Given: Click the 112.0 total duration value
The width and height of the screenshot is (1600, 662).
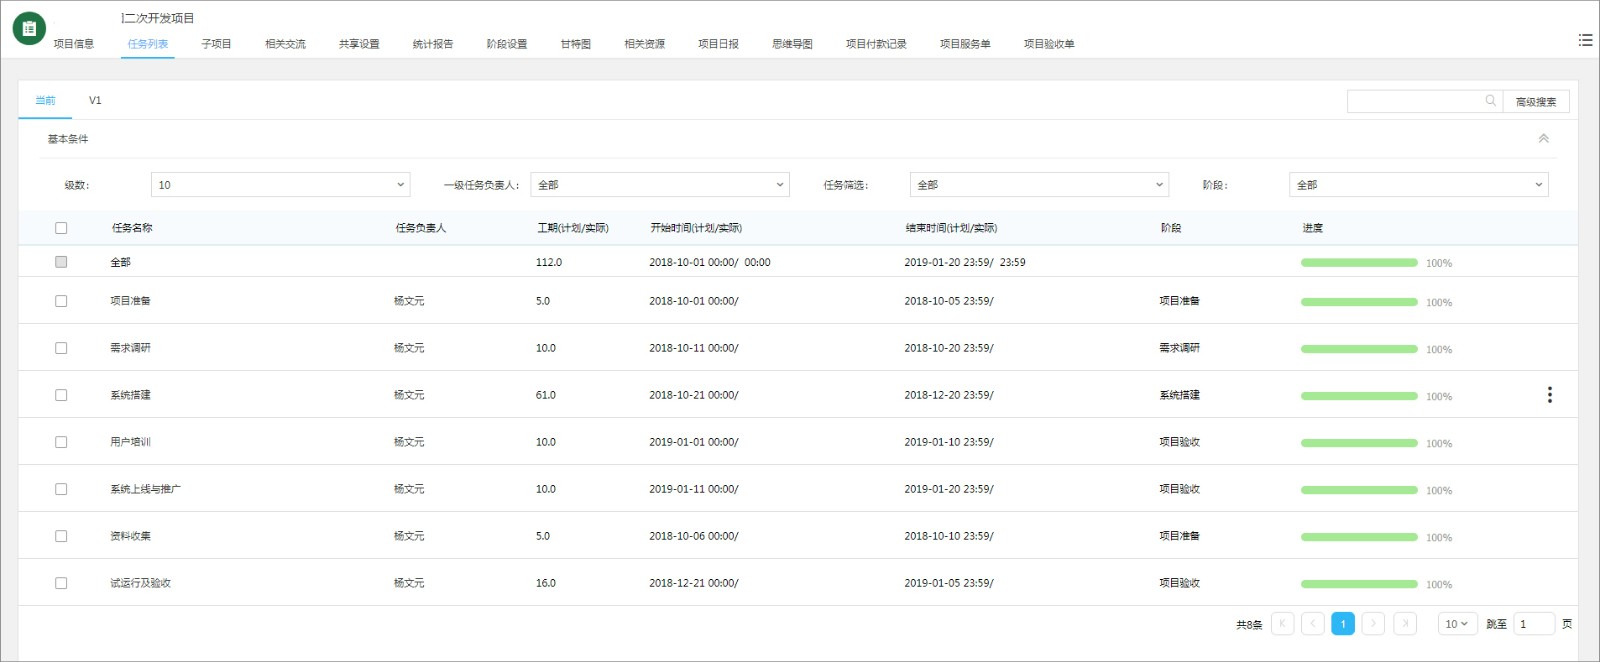Looking at the screenshot, I should coord(548,262).
